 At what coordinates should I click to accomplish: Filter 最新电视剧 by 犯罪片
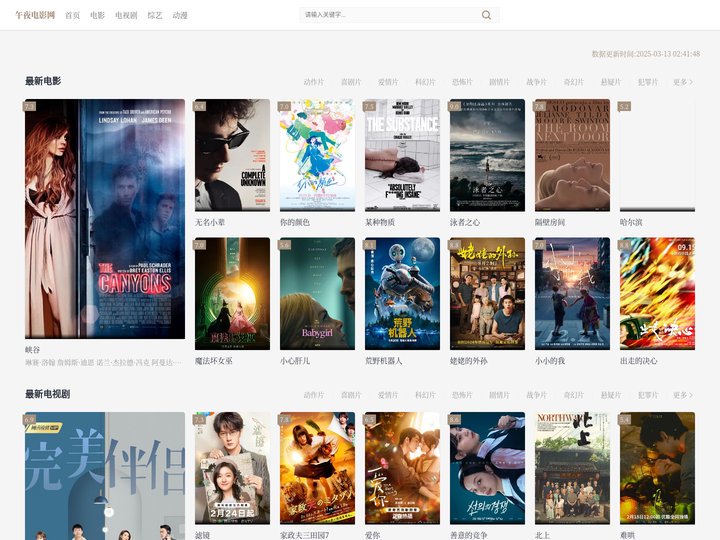pos(648,395)
